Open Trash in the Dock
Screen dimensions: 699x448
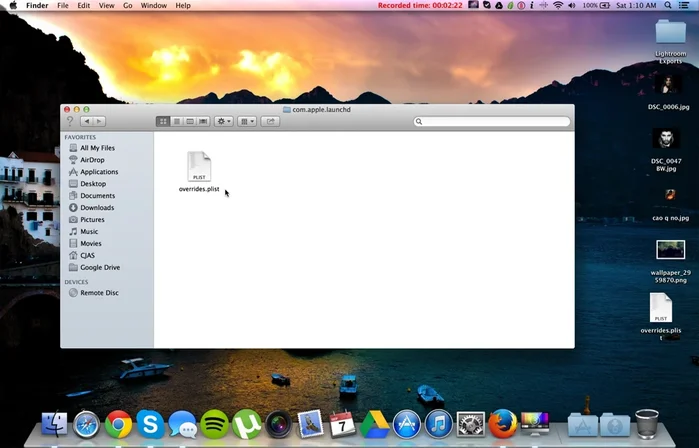pyautogui.click(x=647, y=424)
